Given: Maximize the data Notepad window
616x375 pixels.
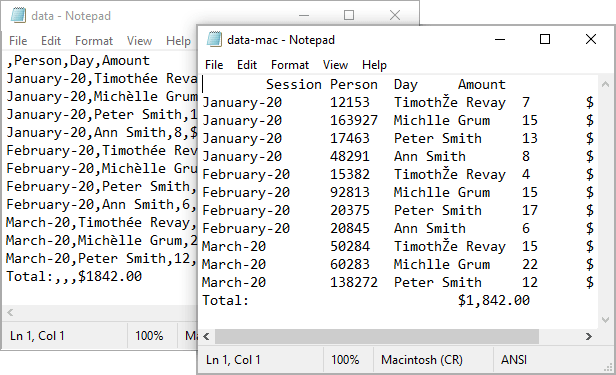Looking at the screenshot, I should coord(349,15).
